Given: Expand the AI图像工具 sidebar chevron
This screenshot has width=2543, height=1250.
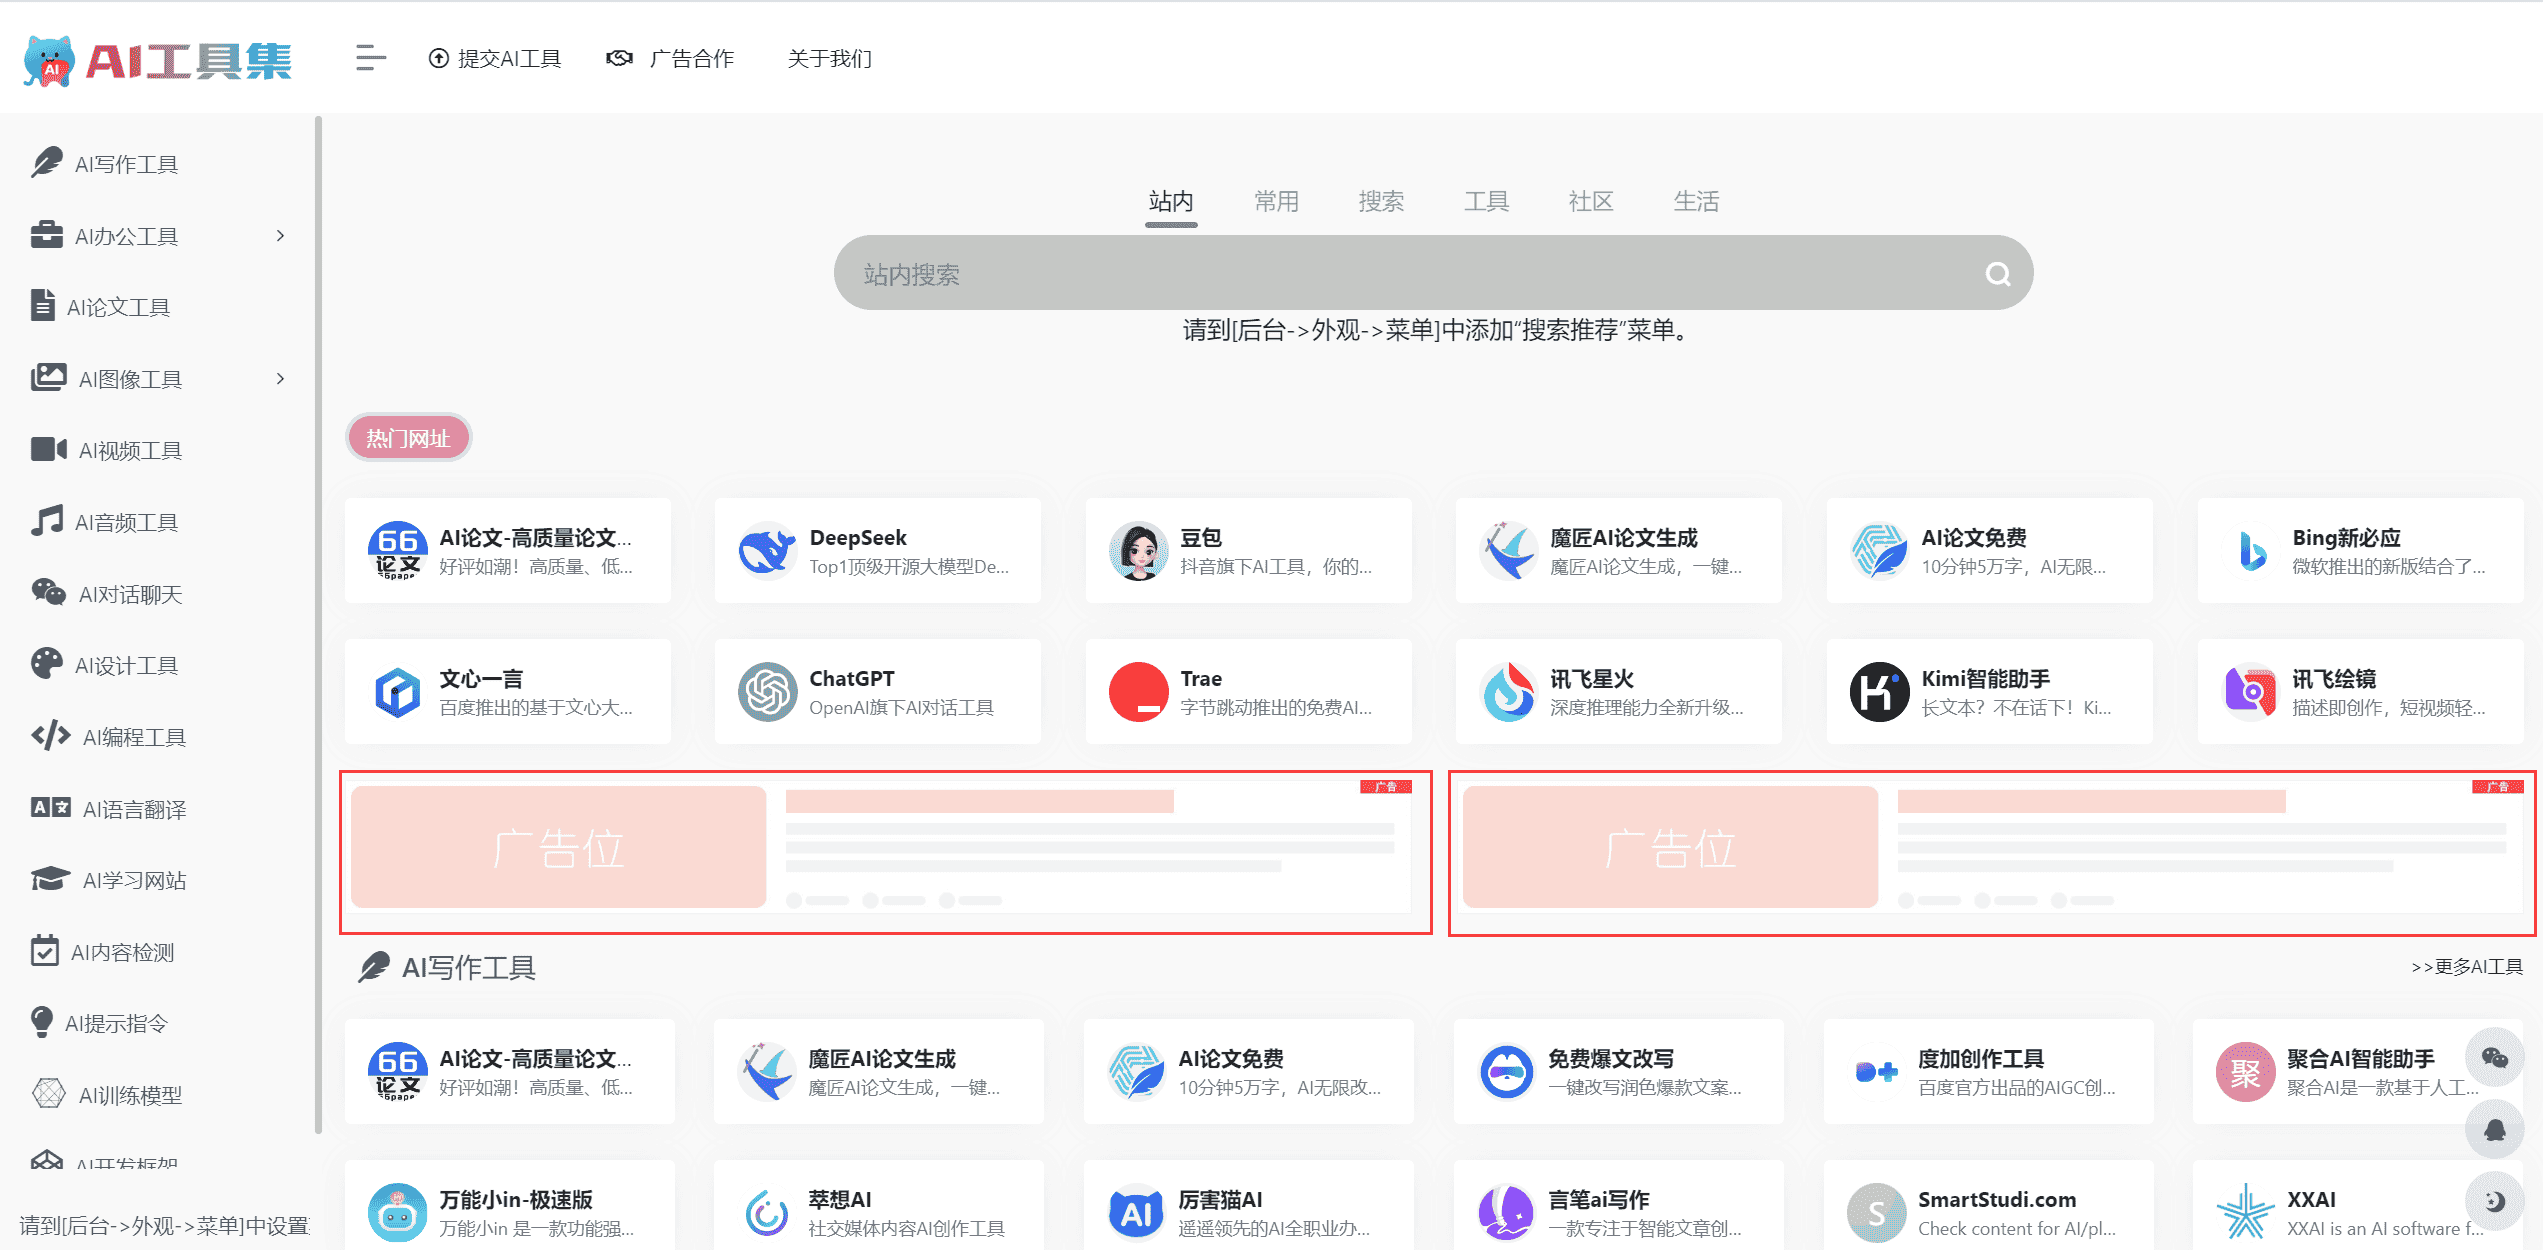Looking at the screenshot, I should 280,379.
